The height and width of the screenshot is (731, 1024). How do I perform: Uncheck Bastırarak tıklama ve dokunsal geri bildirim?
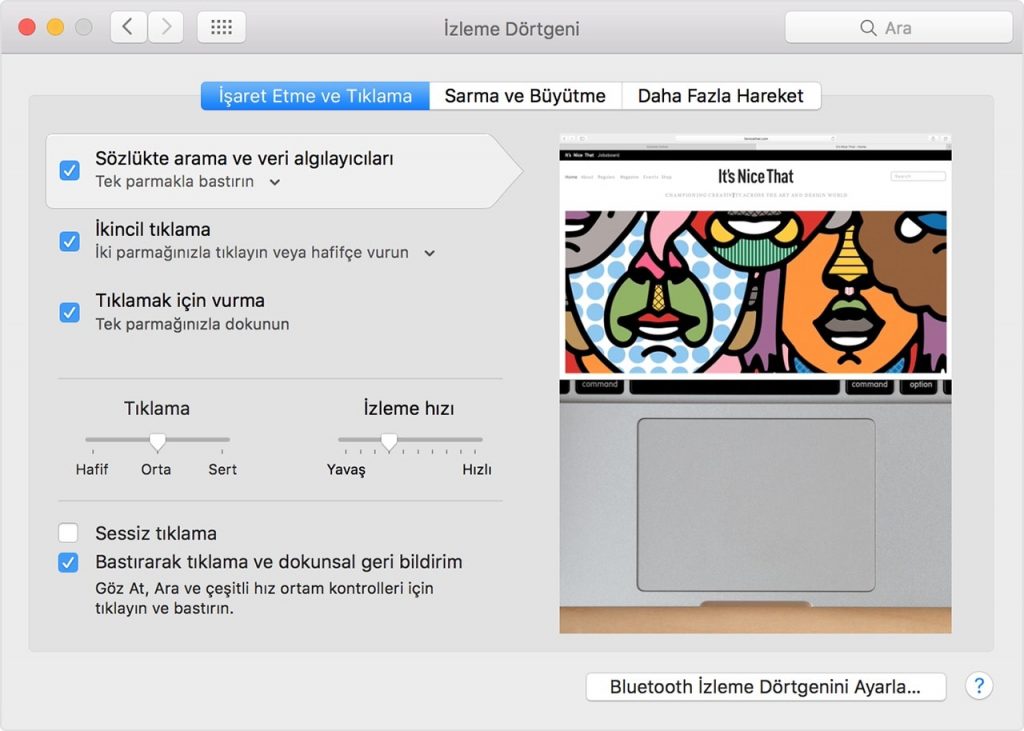[x=68, y=563]
